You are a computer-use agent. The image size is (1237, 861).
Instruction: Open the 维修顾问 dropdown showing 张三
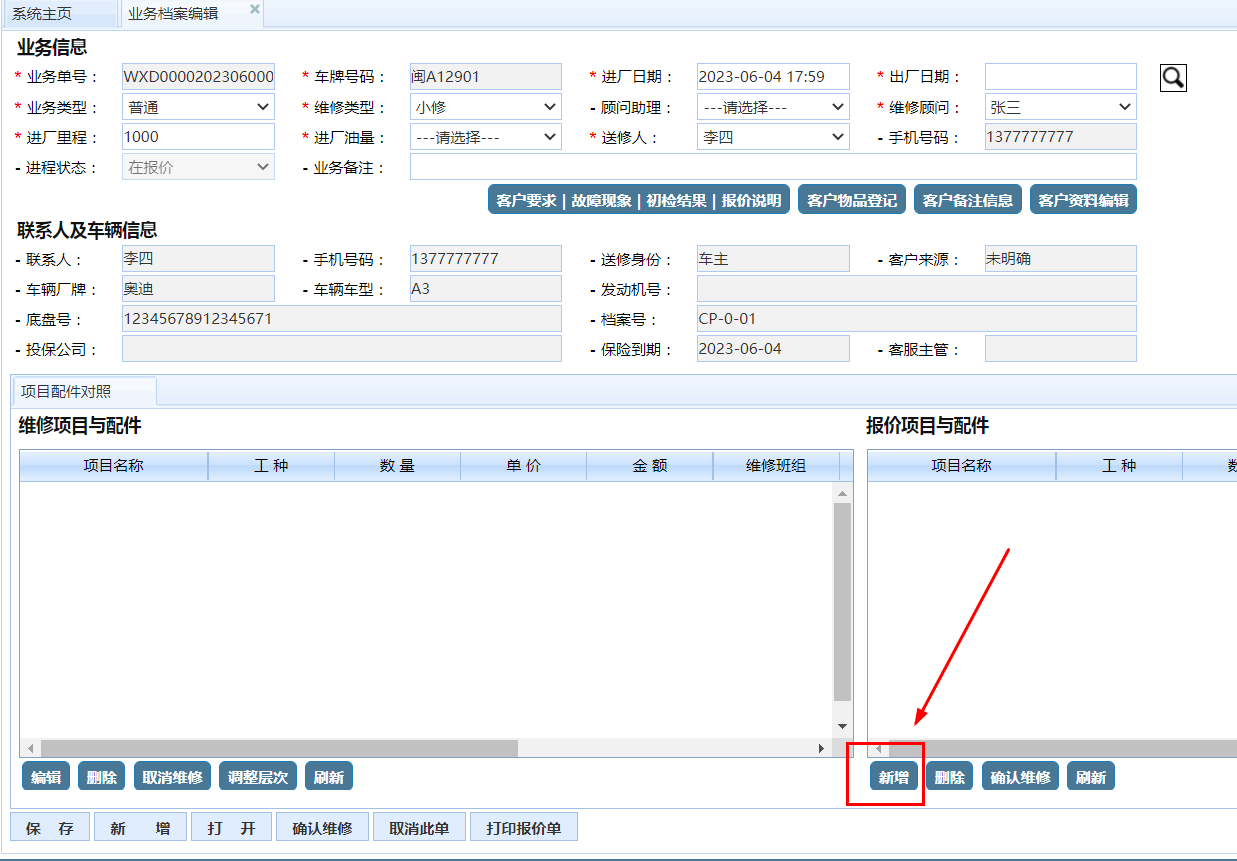(x=1061, y=107)
